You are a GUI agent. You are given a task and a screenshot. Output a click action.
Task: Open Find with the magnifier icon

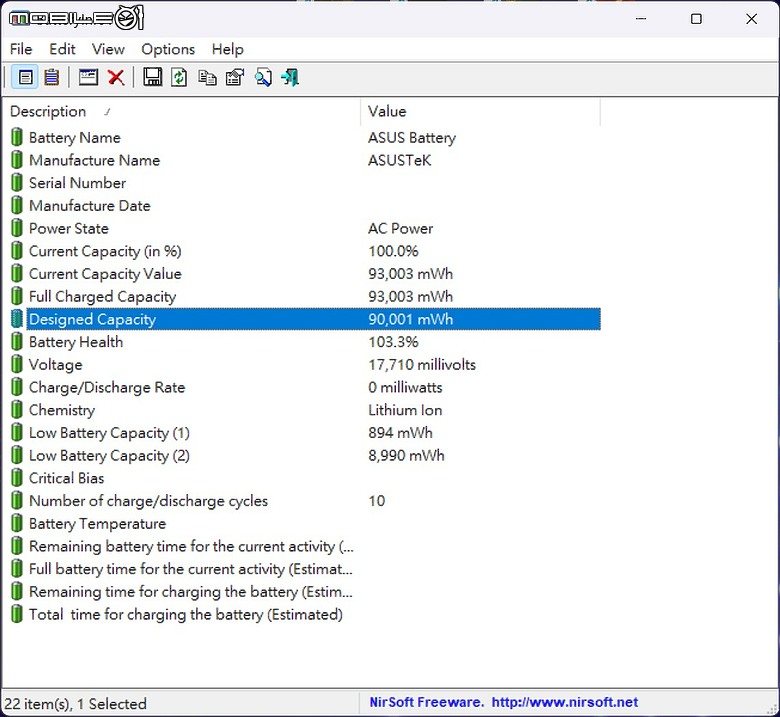pyautogui.click(x=263, y=78)
